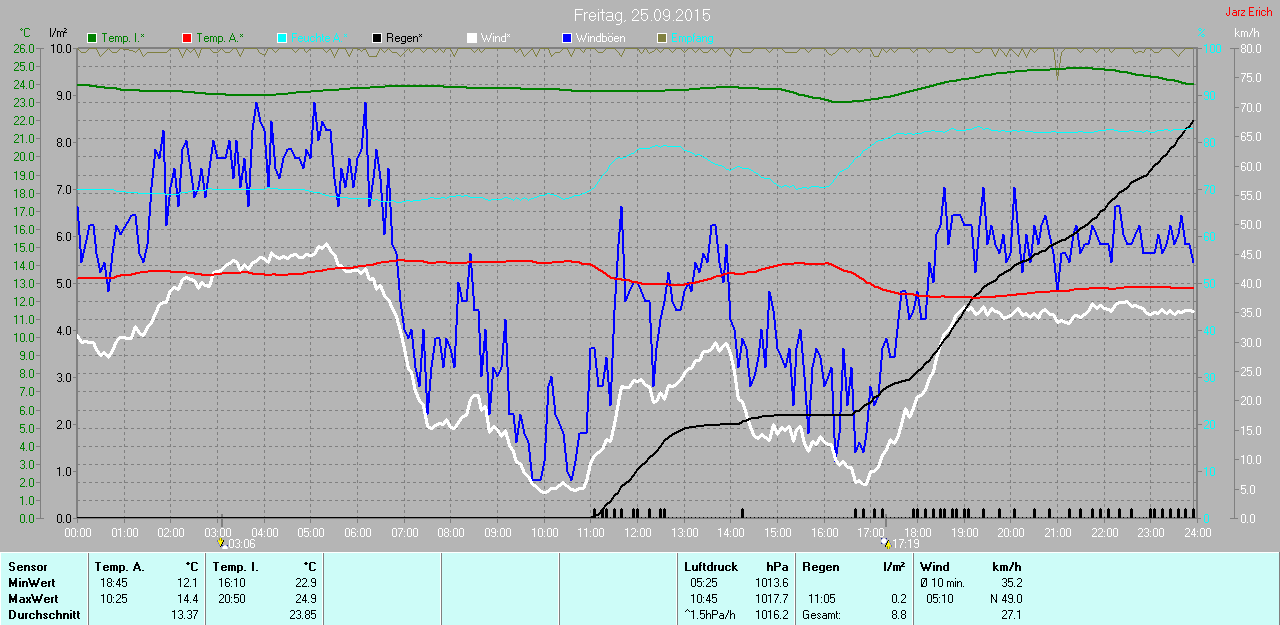Click the marker icon at 17:19
This screenshot has width=1280, height=625.
[886, 543]
